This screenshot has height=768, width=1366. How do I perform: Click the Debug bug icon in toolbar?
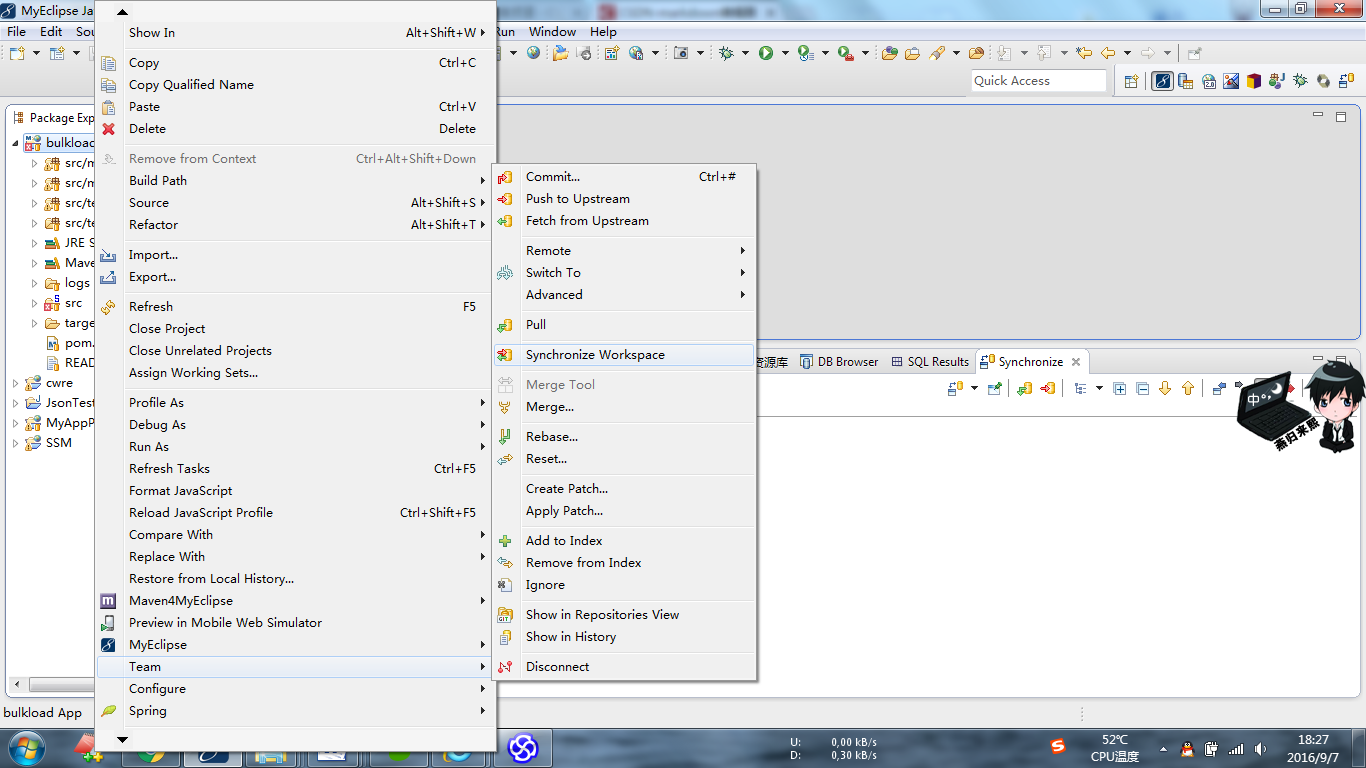coord(727,53)
